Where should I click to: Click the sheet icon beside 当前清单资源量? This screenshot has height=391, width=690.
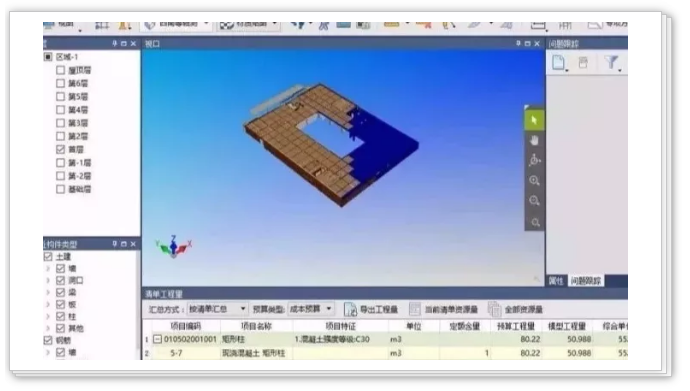pyautogui.click(x=415, y=309)
